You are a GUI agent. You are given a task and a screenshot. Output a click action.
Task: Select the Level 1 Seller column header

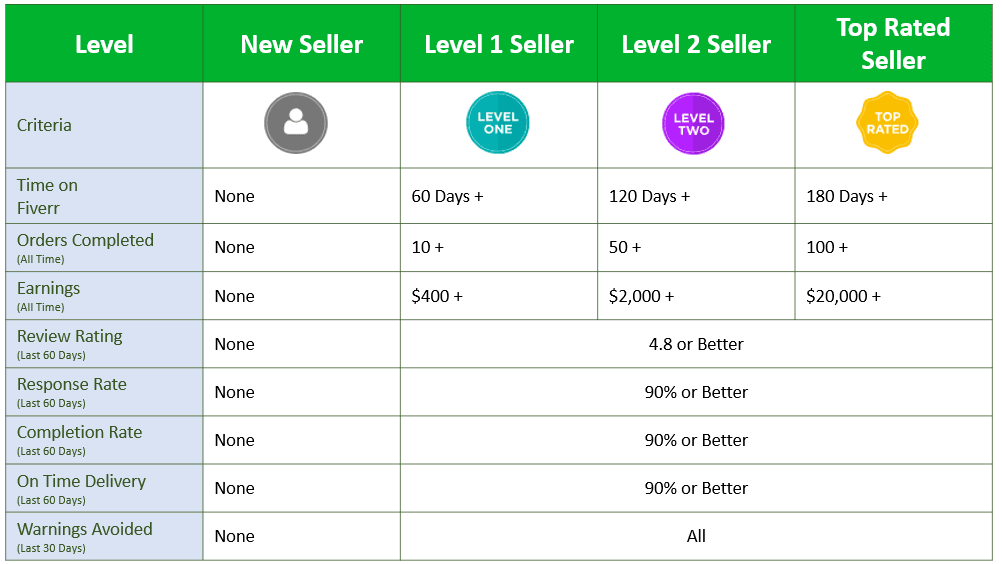[499, 45]
